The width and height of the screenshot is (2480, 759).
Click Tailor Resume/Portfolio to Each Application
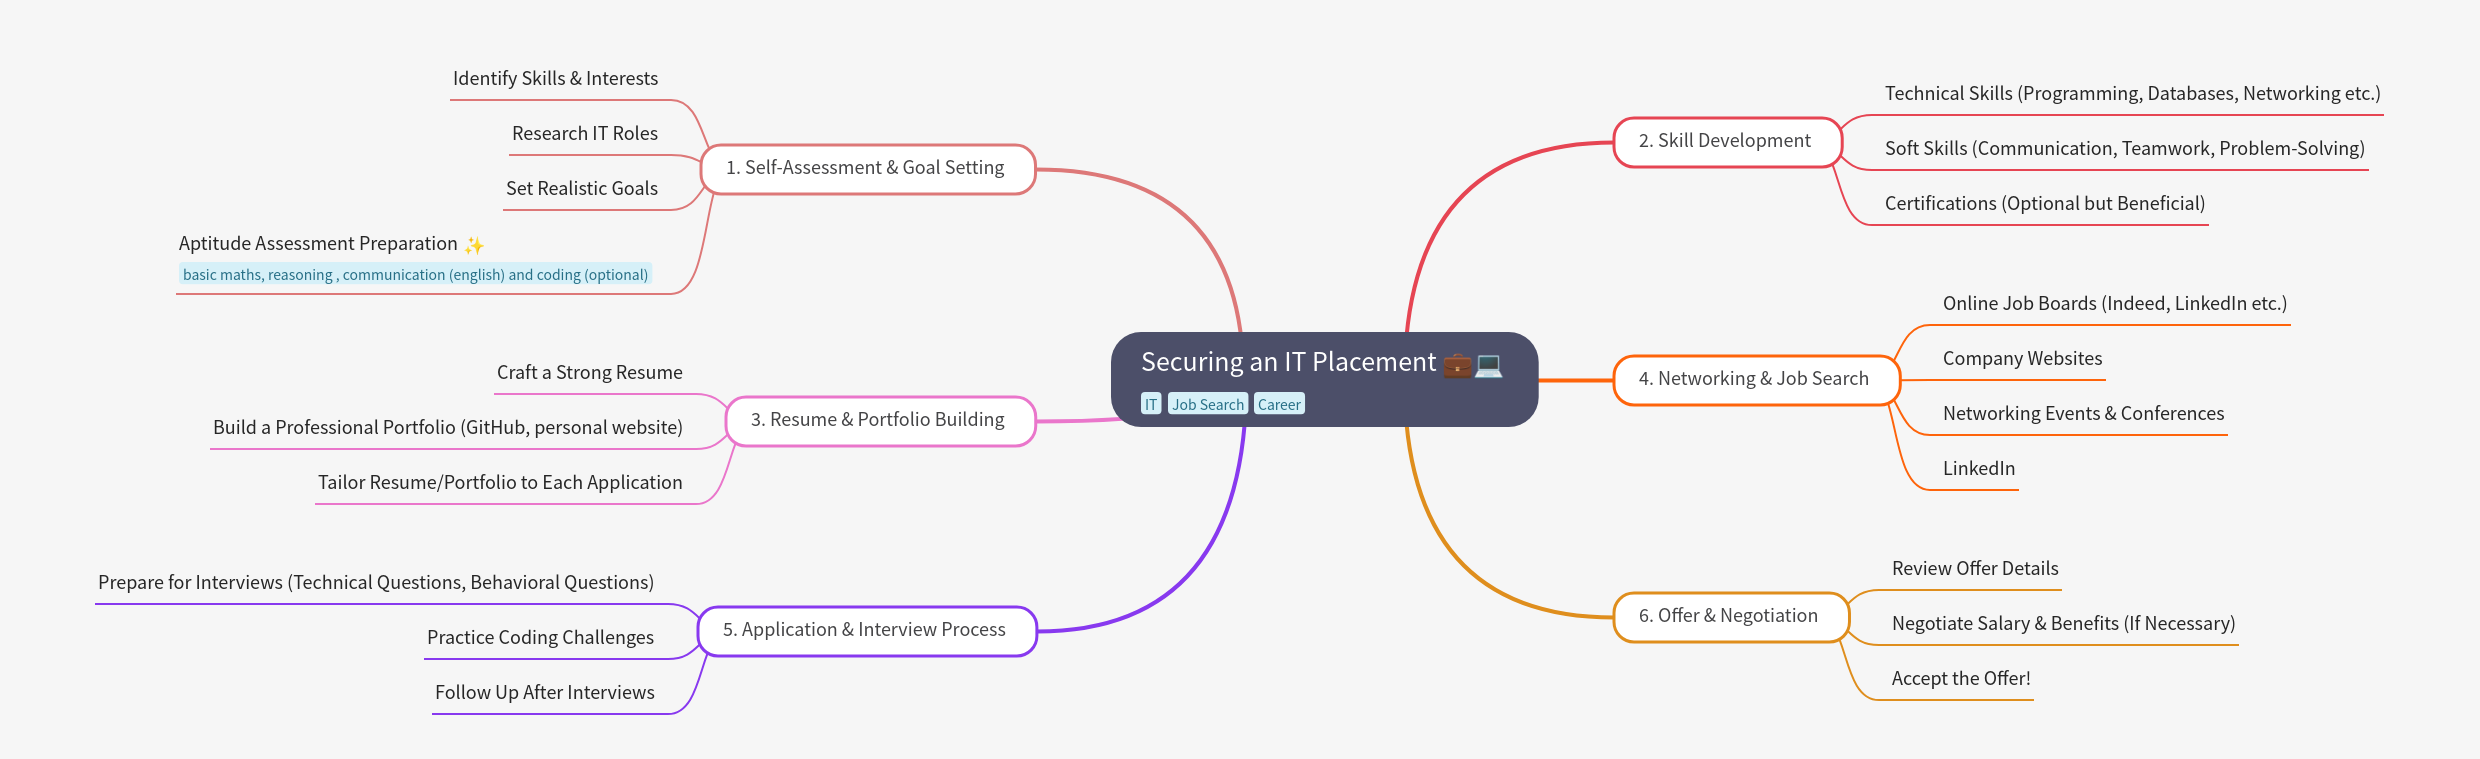[500, 483]
